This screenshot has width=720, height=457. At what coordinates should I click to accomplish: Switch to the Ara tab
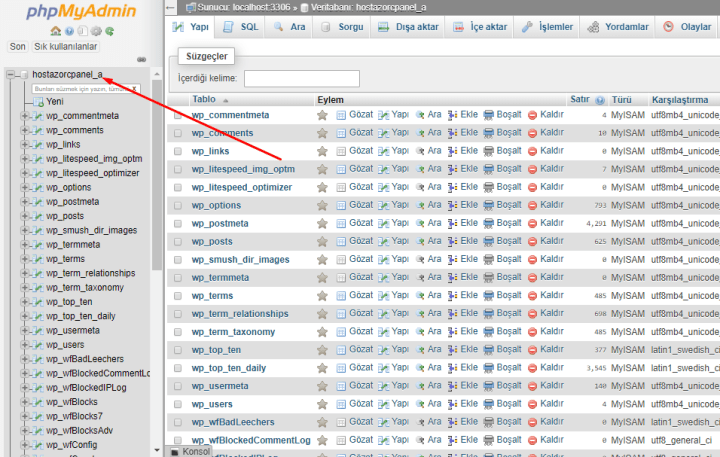[289, 27]
